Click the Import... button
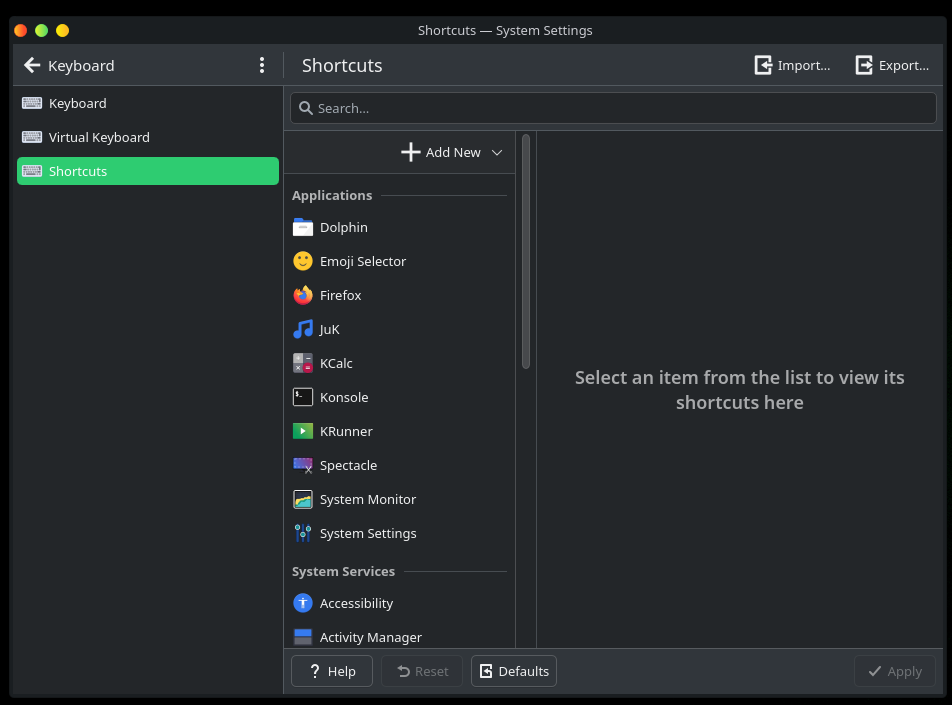 (792, 66)
